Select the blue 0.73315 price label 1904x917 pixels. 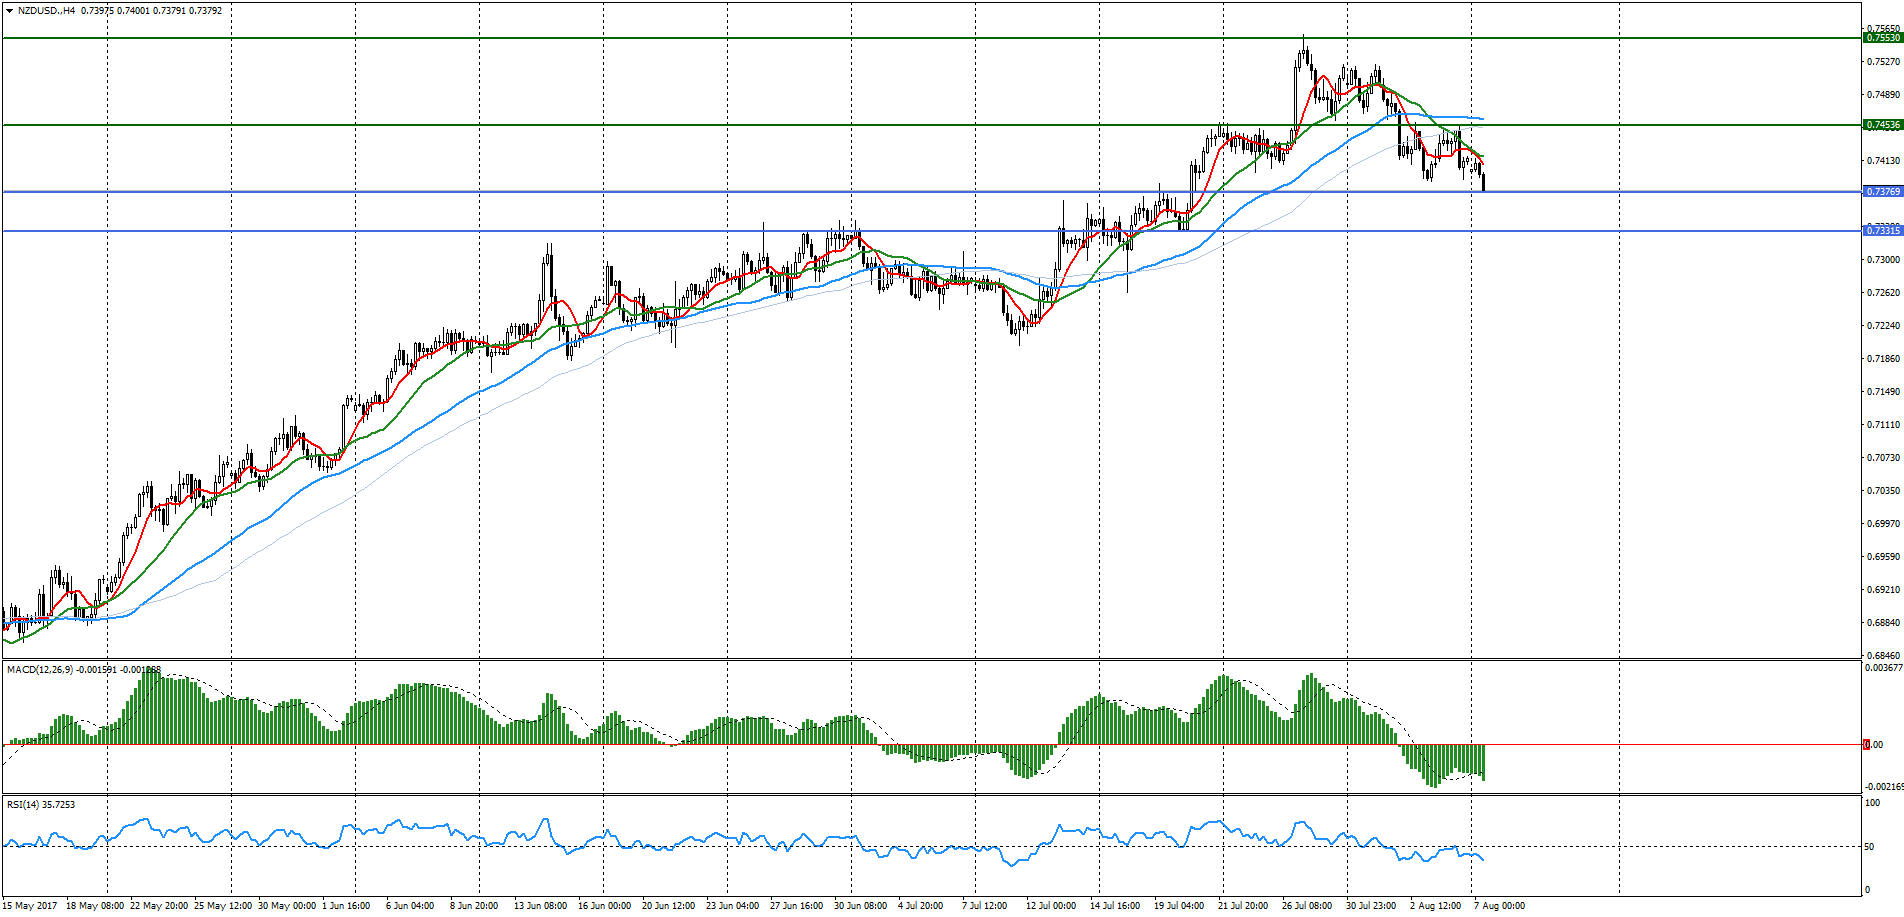tap(1882, 231)
